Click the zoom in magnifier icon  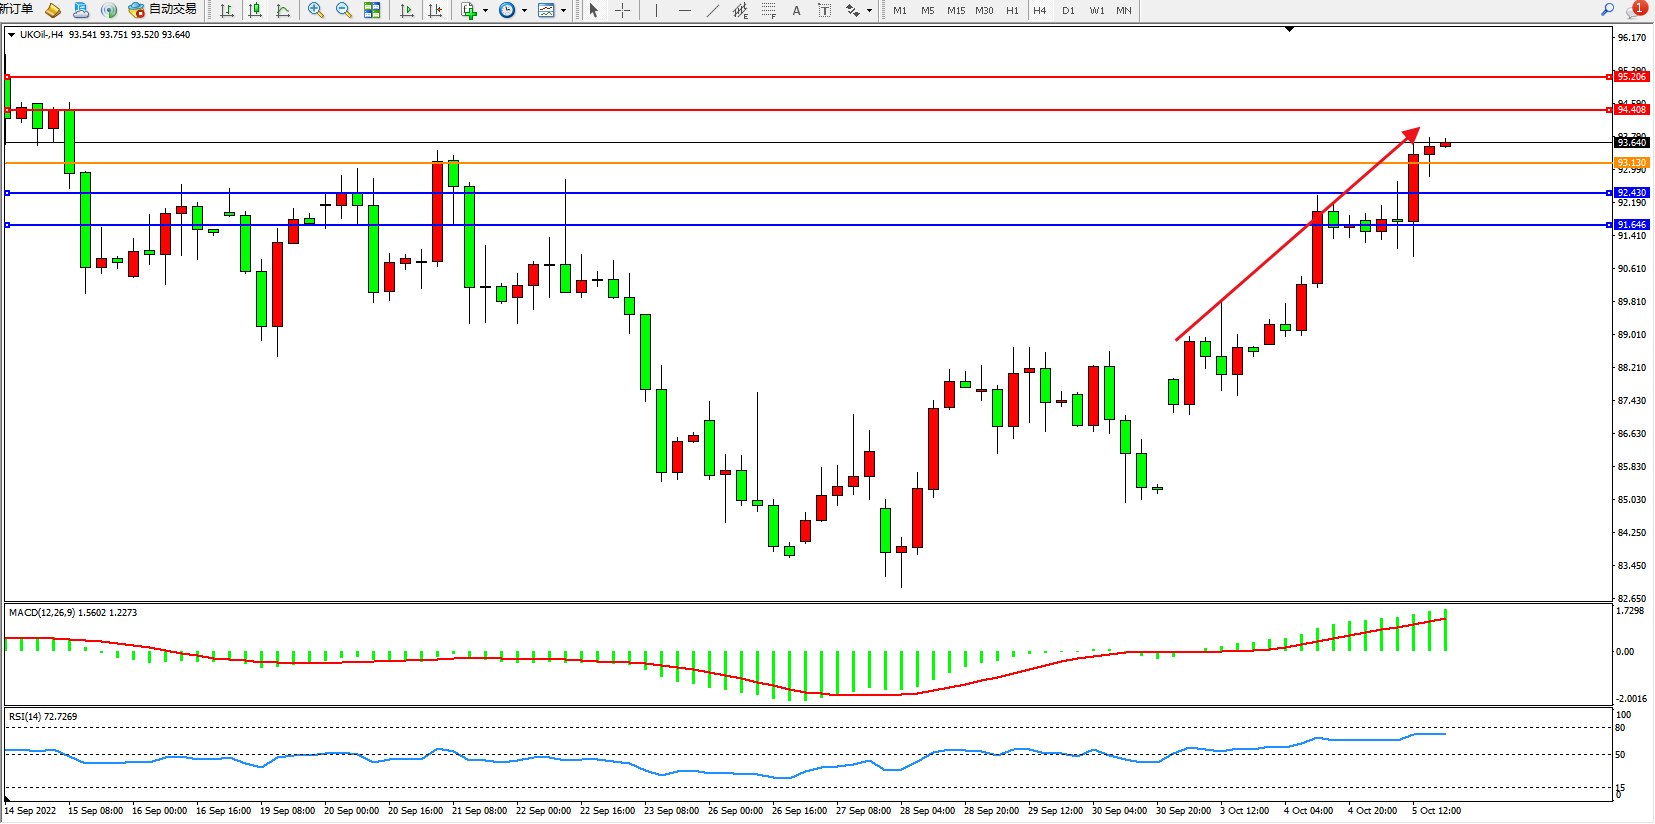[x=316, y=10]
